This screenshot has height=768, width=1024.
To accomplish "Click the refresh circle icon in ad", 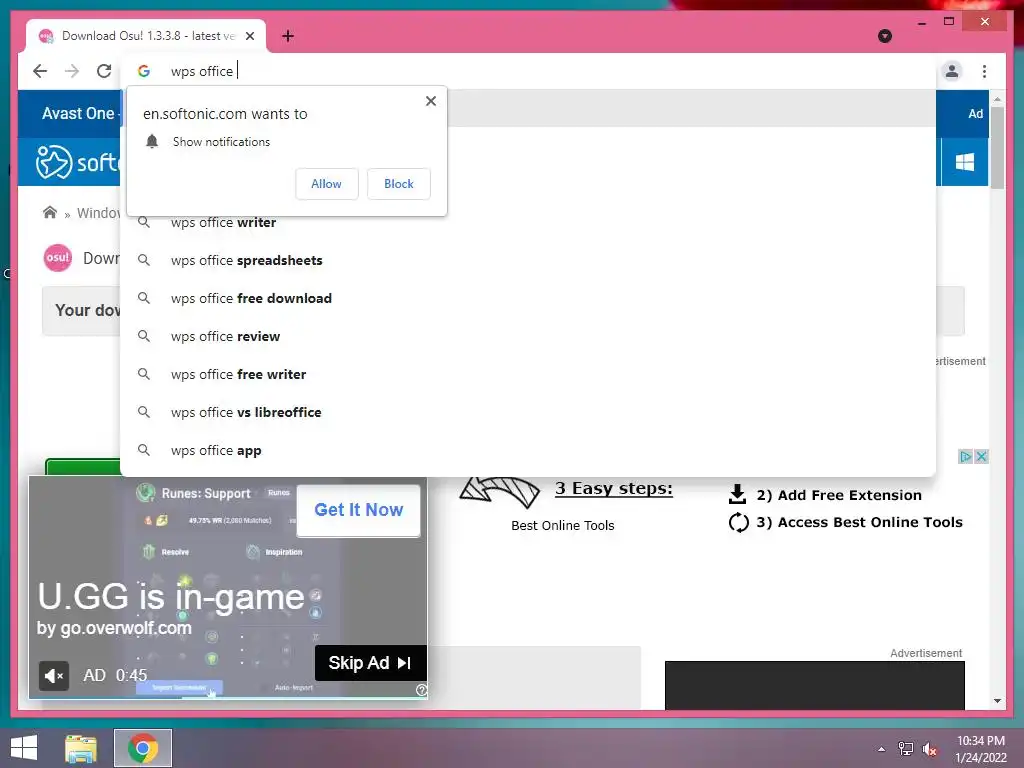I will (739, 522).
